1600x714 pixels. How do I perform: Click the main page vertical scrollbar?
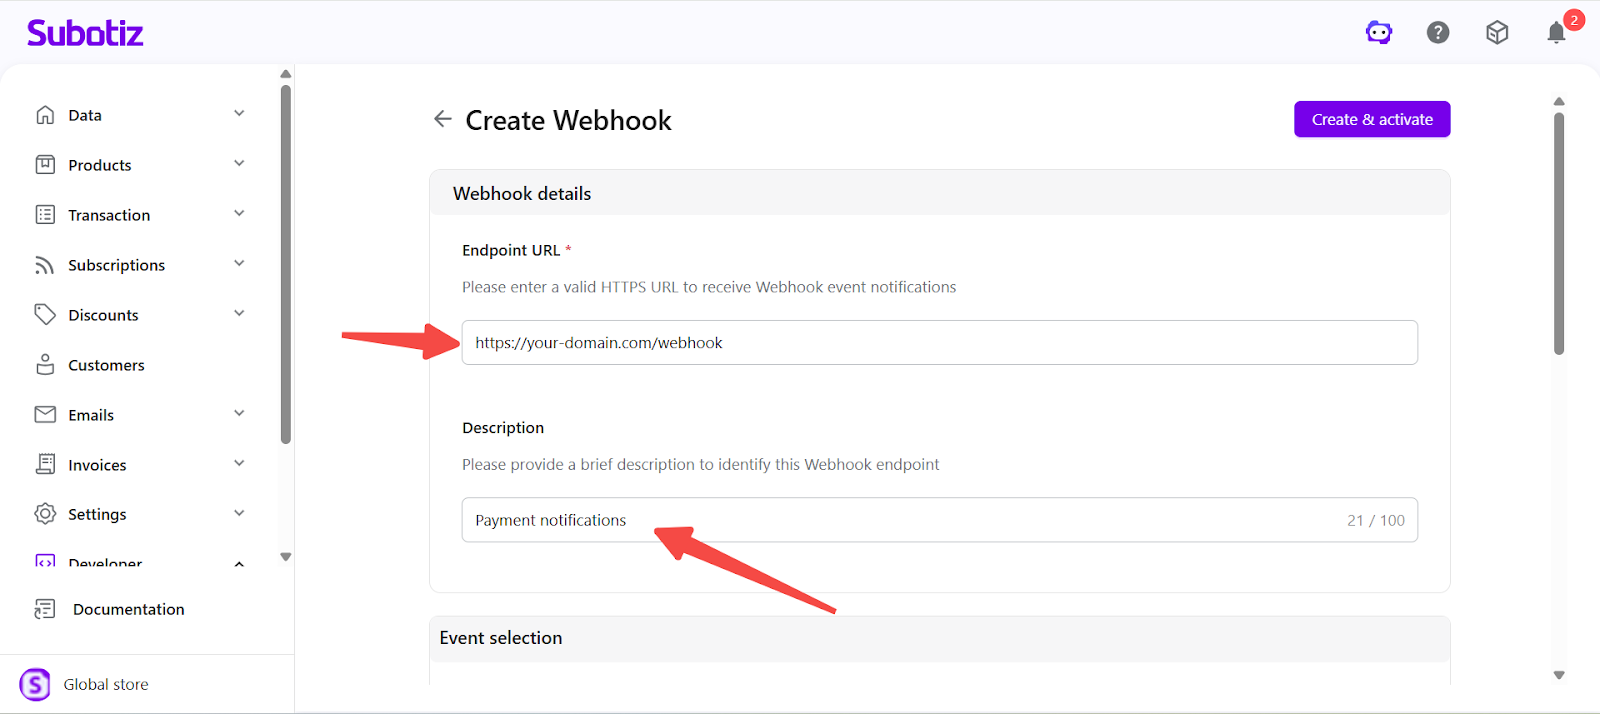(x=1558, y=233)
